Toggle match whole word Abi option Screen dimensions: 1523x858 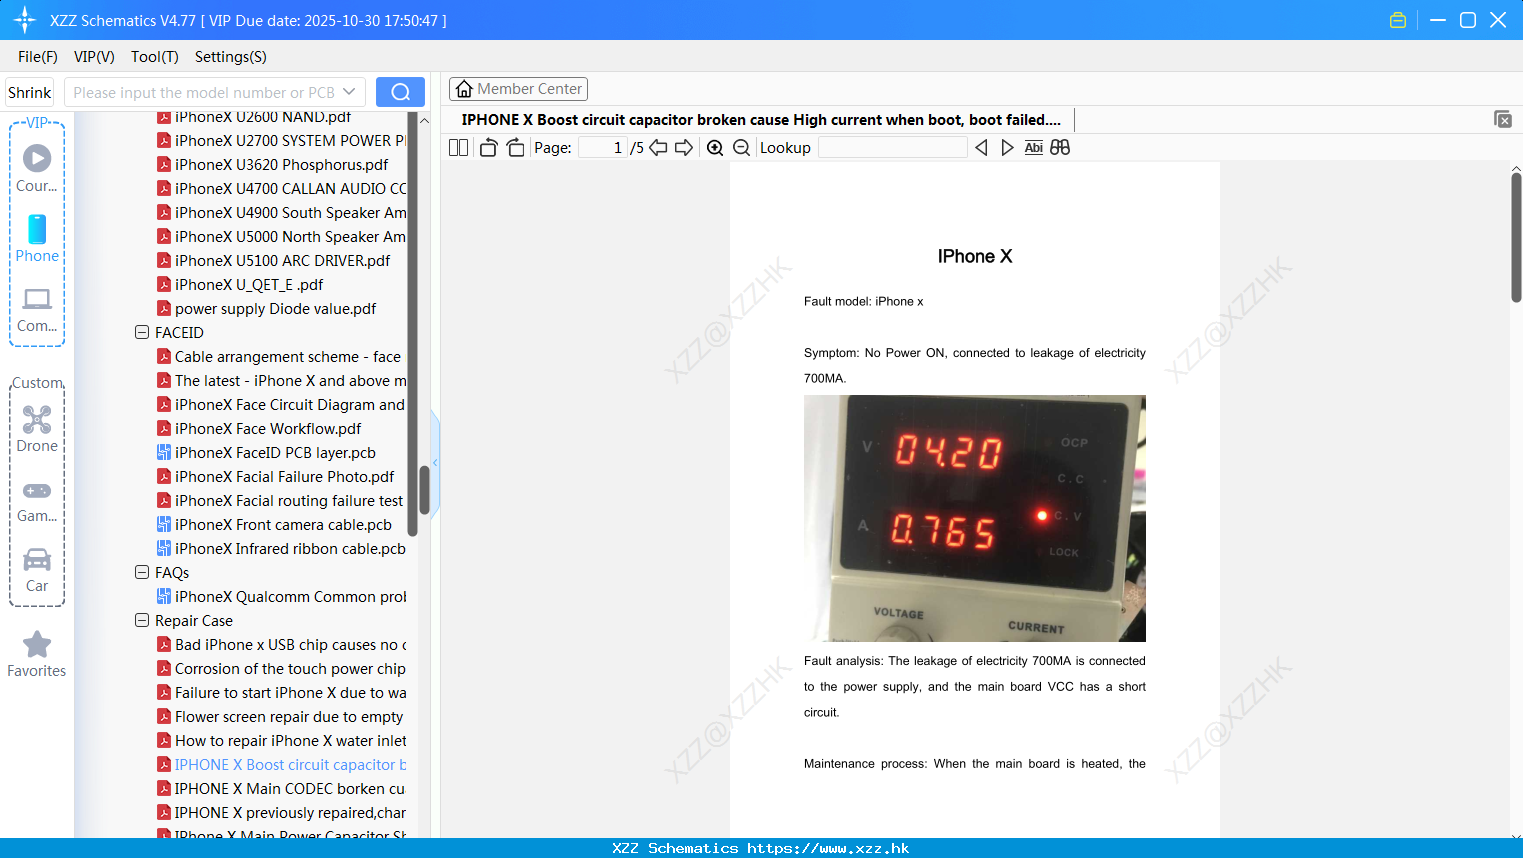tap(1033, 148)
